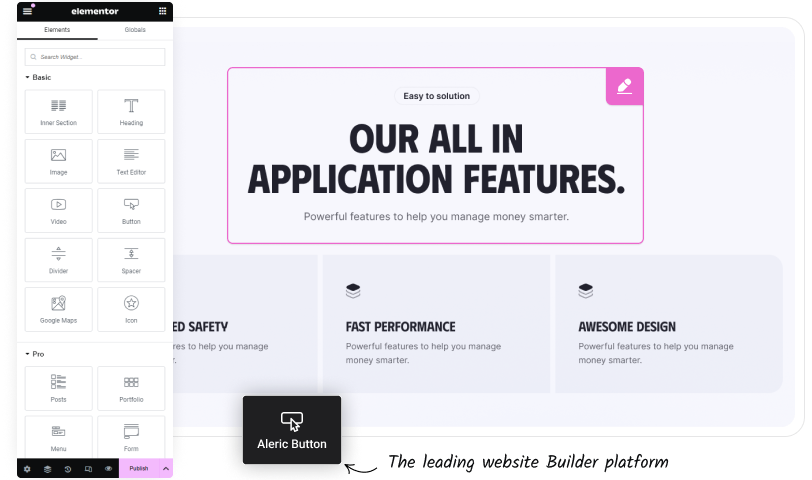Select the Video widget
This screenshot has width=812, height=480.
[59, 210]
